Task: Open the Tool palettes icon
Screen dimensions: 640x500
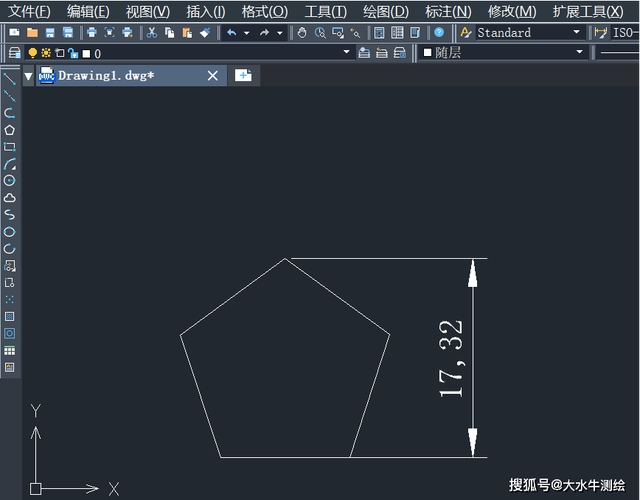Action: coord(415,32)
